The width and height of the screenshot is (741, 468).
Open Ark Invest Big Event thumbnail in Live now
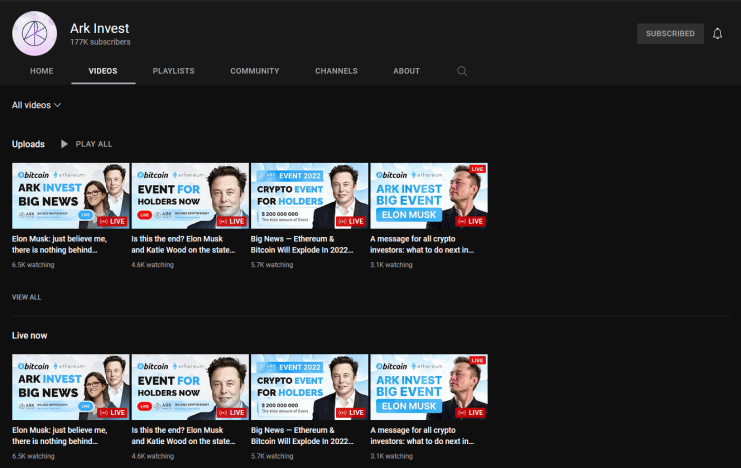point(428,386)
